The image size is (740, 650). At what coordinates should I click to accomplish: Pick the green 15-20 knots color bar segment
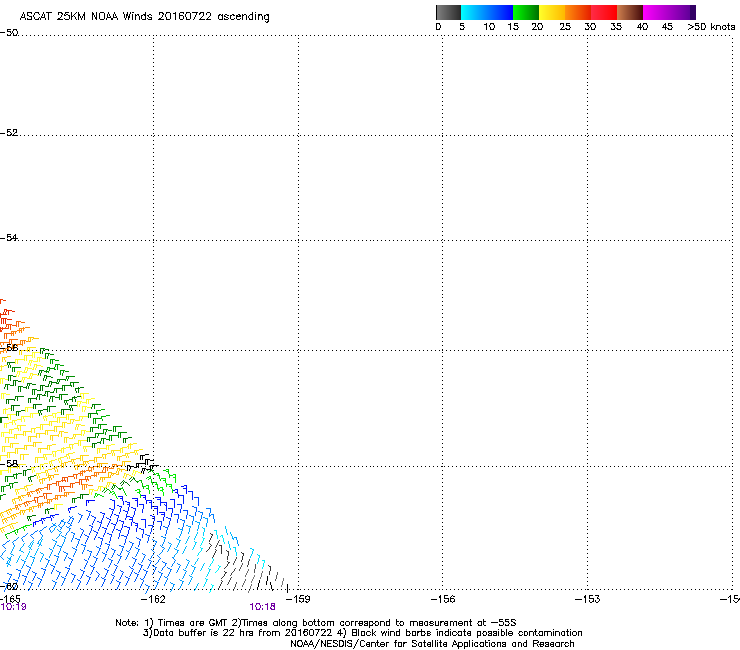526,12
